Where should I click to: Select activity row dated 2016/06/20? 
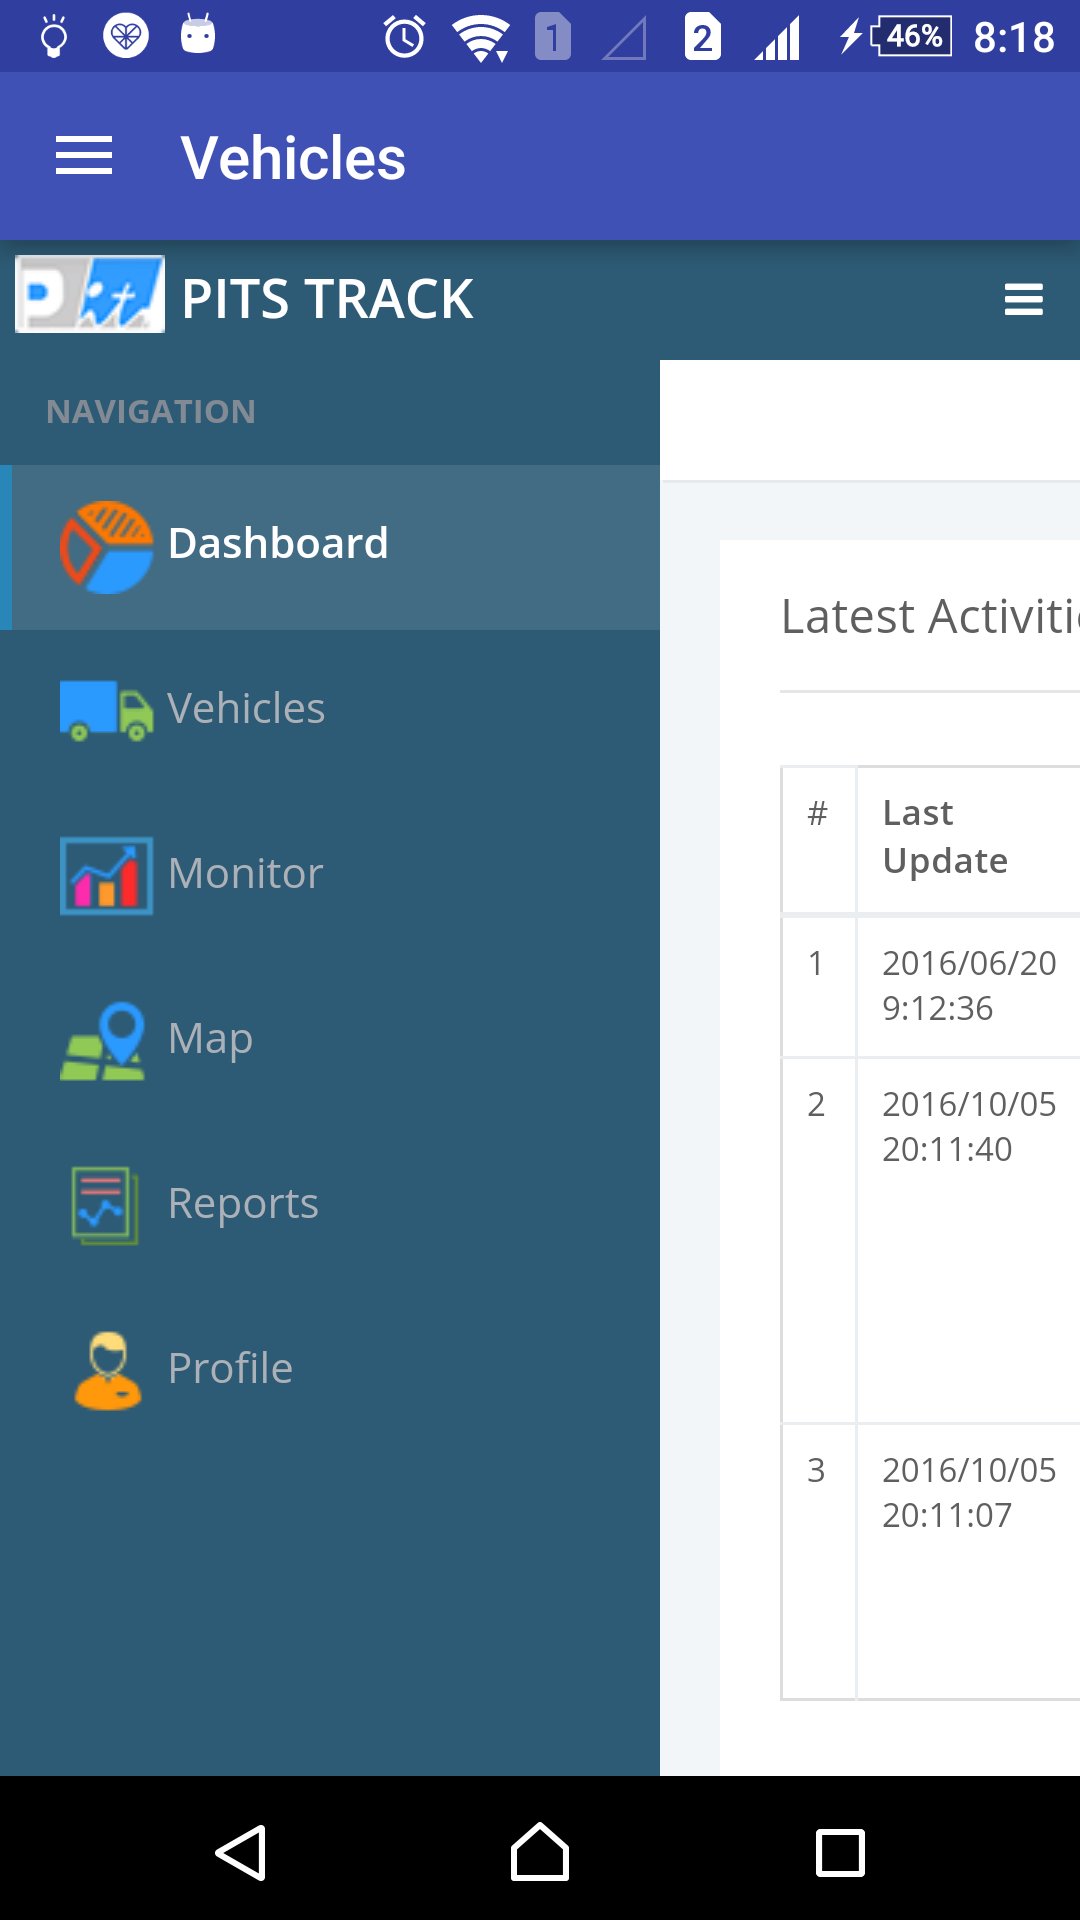coord(968,985)
